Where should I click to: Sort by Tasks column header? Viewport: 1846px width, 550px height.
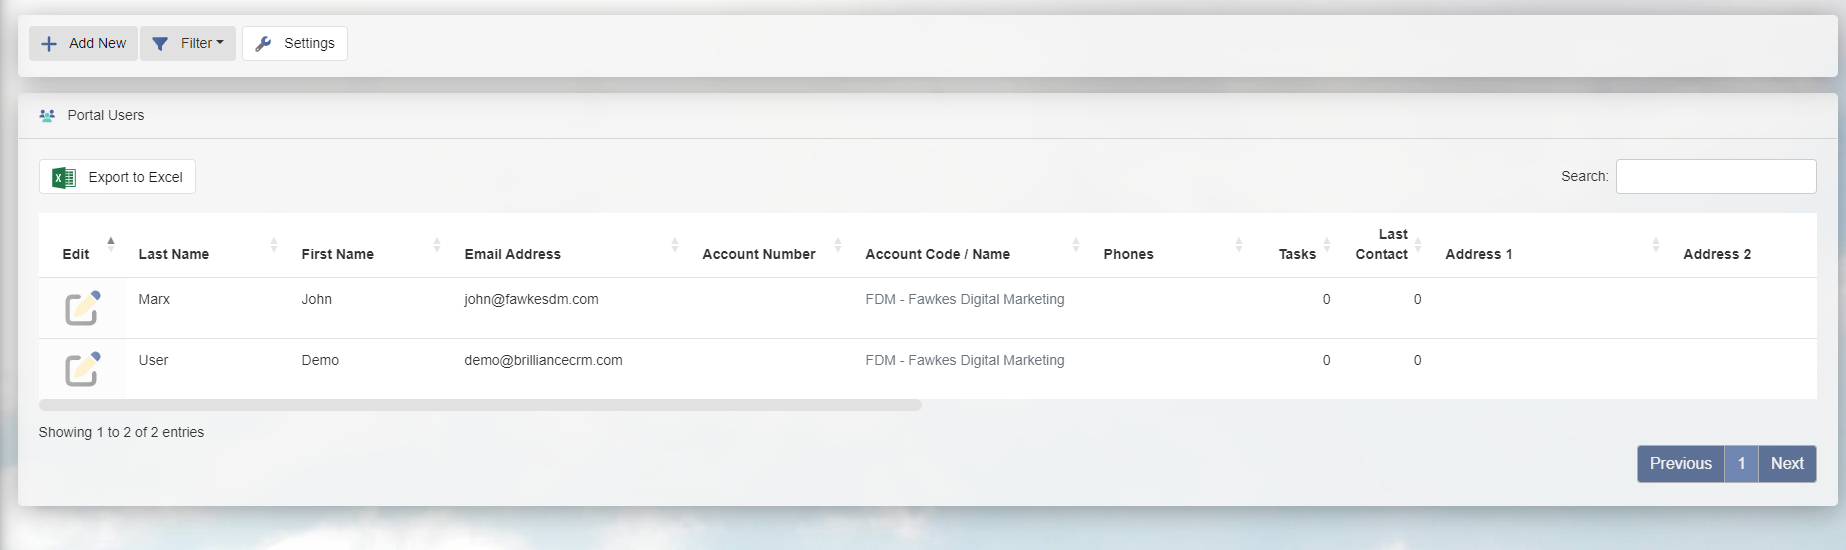click(1297, 254)
